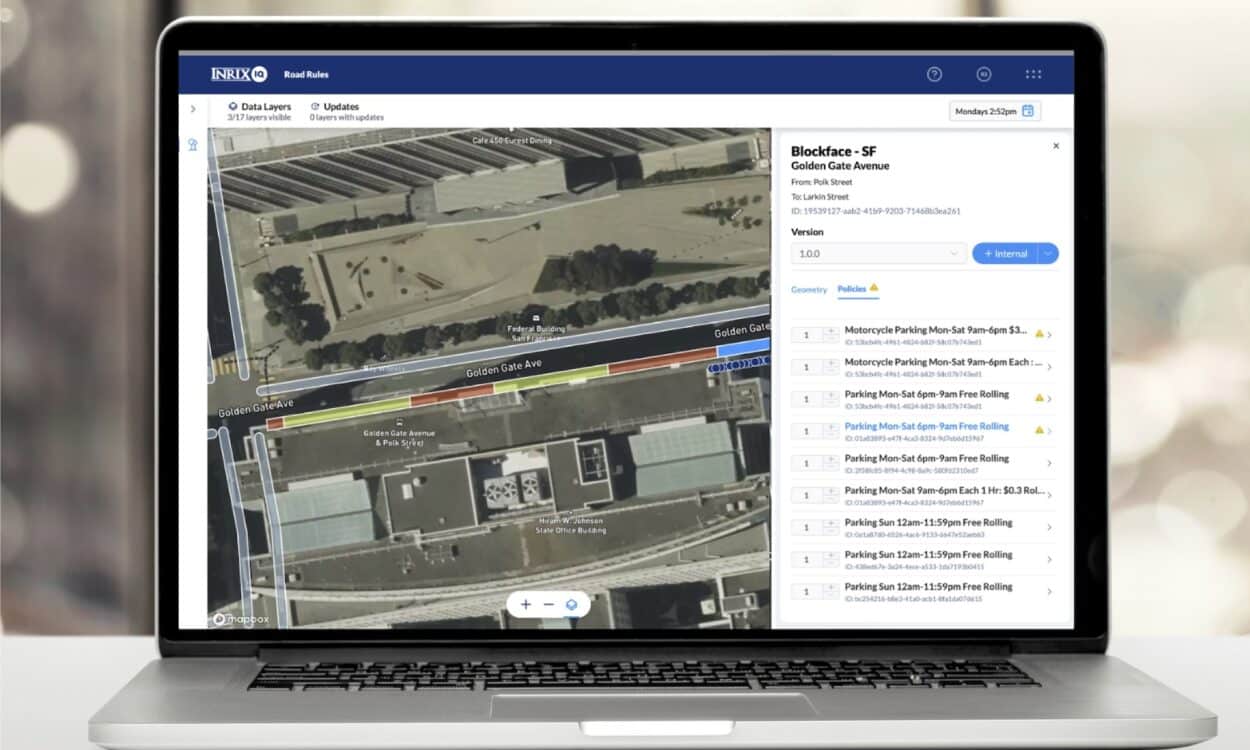Click the calendar icon beside Mondays 2:52pm
Screen dimensions: 1250x750
(x=1028, y=111)
